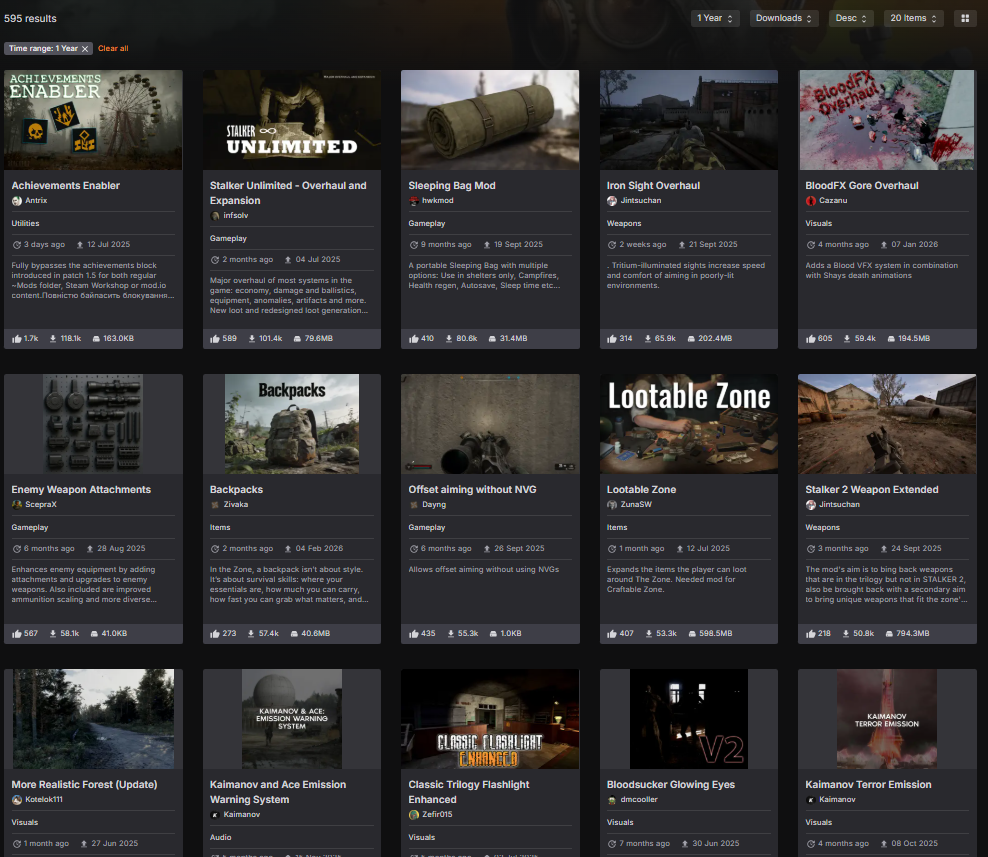Visit author Cazanu's profile
Screen dimensions: 988x857
click(833, 200)
